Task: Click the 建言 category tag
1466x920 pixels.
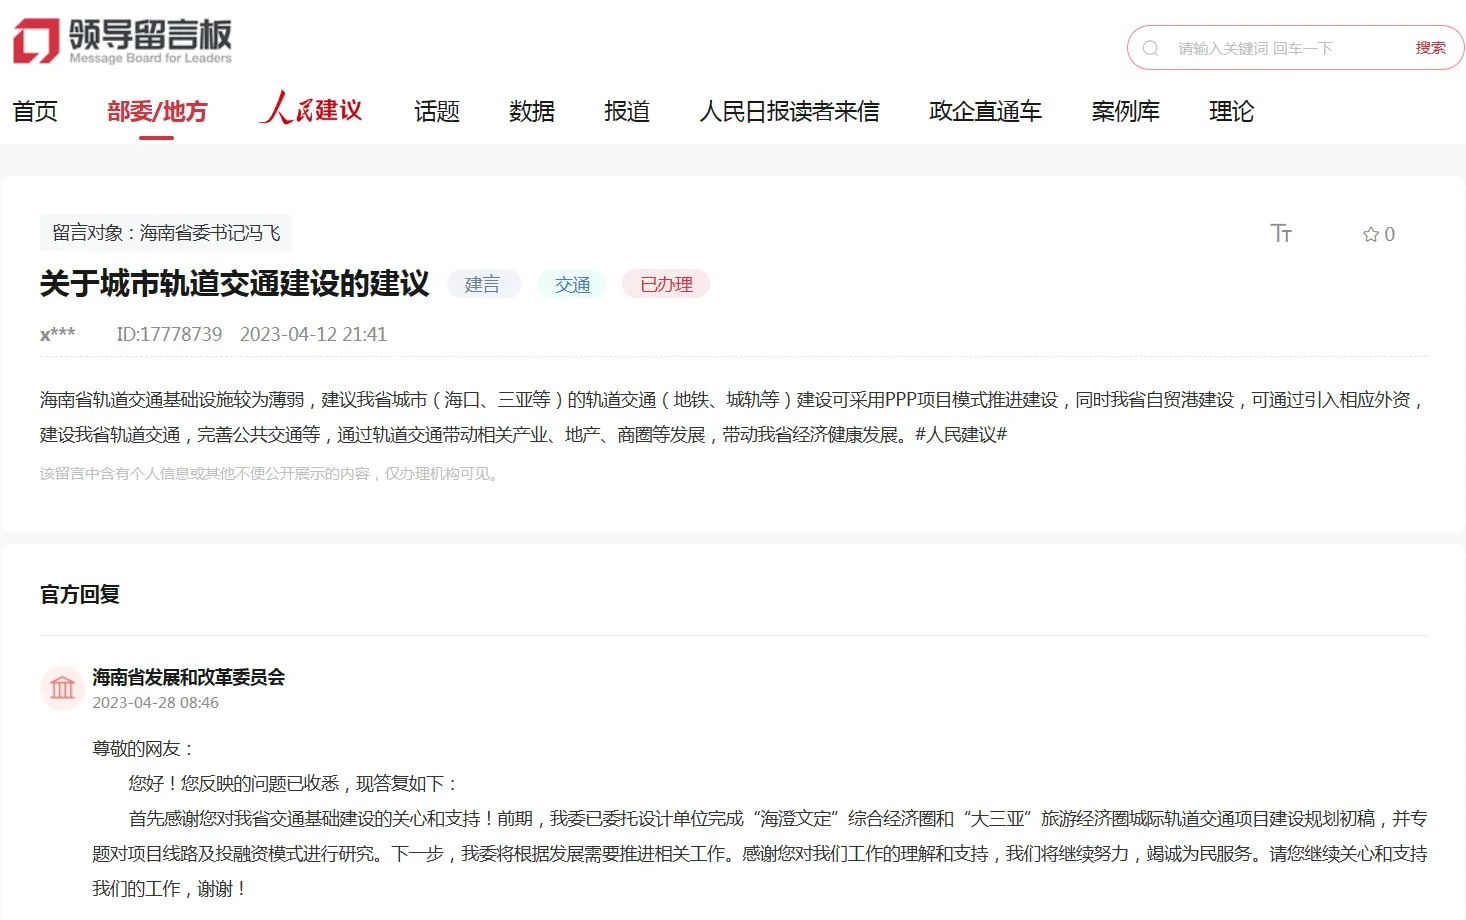Action: (x=482, y=285)
